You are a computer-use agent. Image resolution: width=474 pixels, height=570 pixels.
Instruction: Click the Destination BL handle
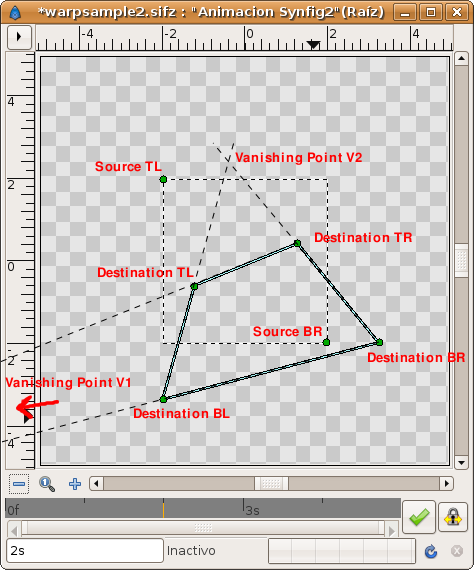coord(163,399)
